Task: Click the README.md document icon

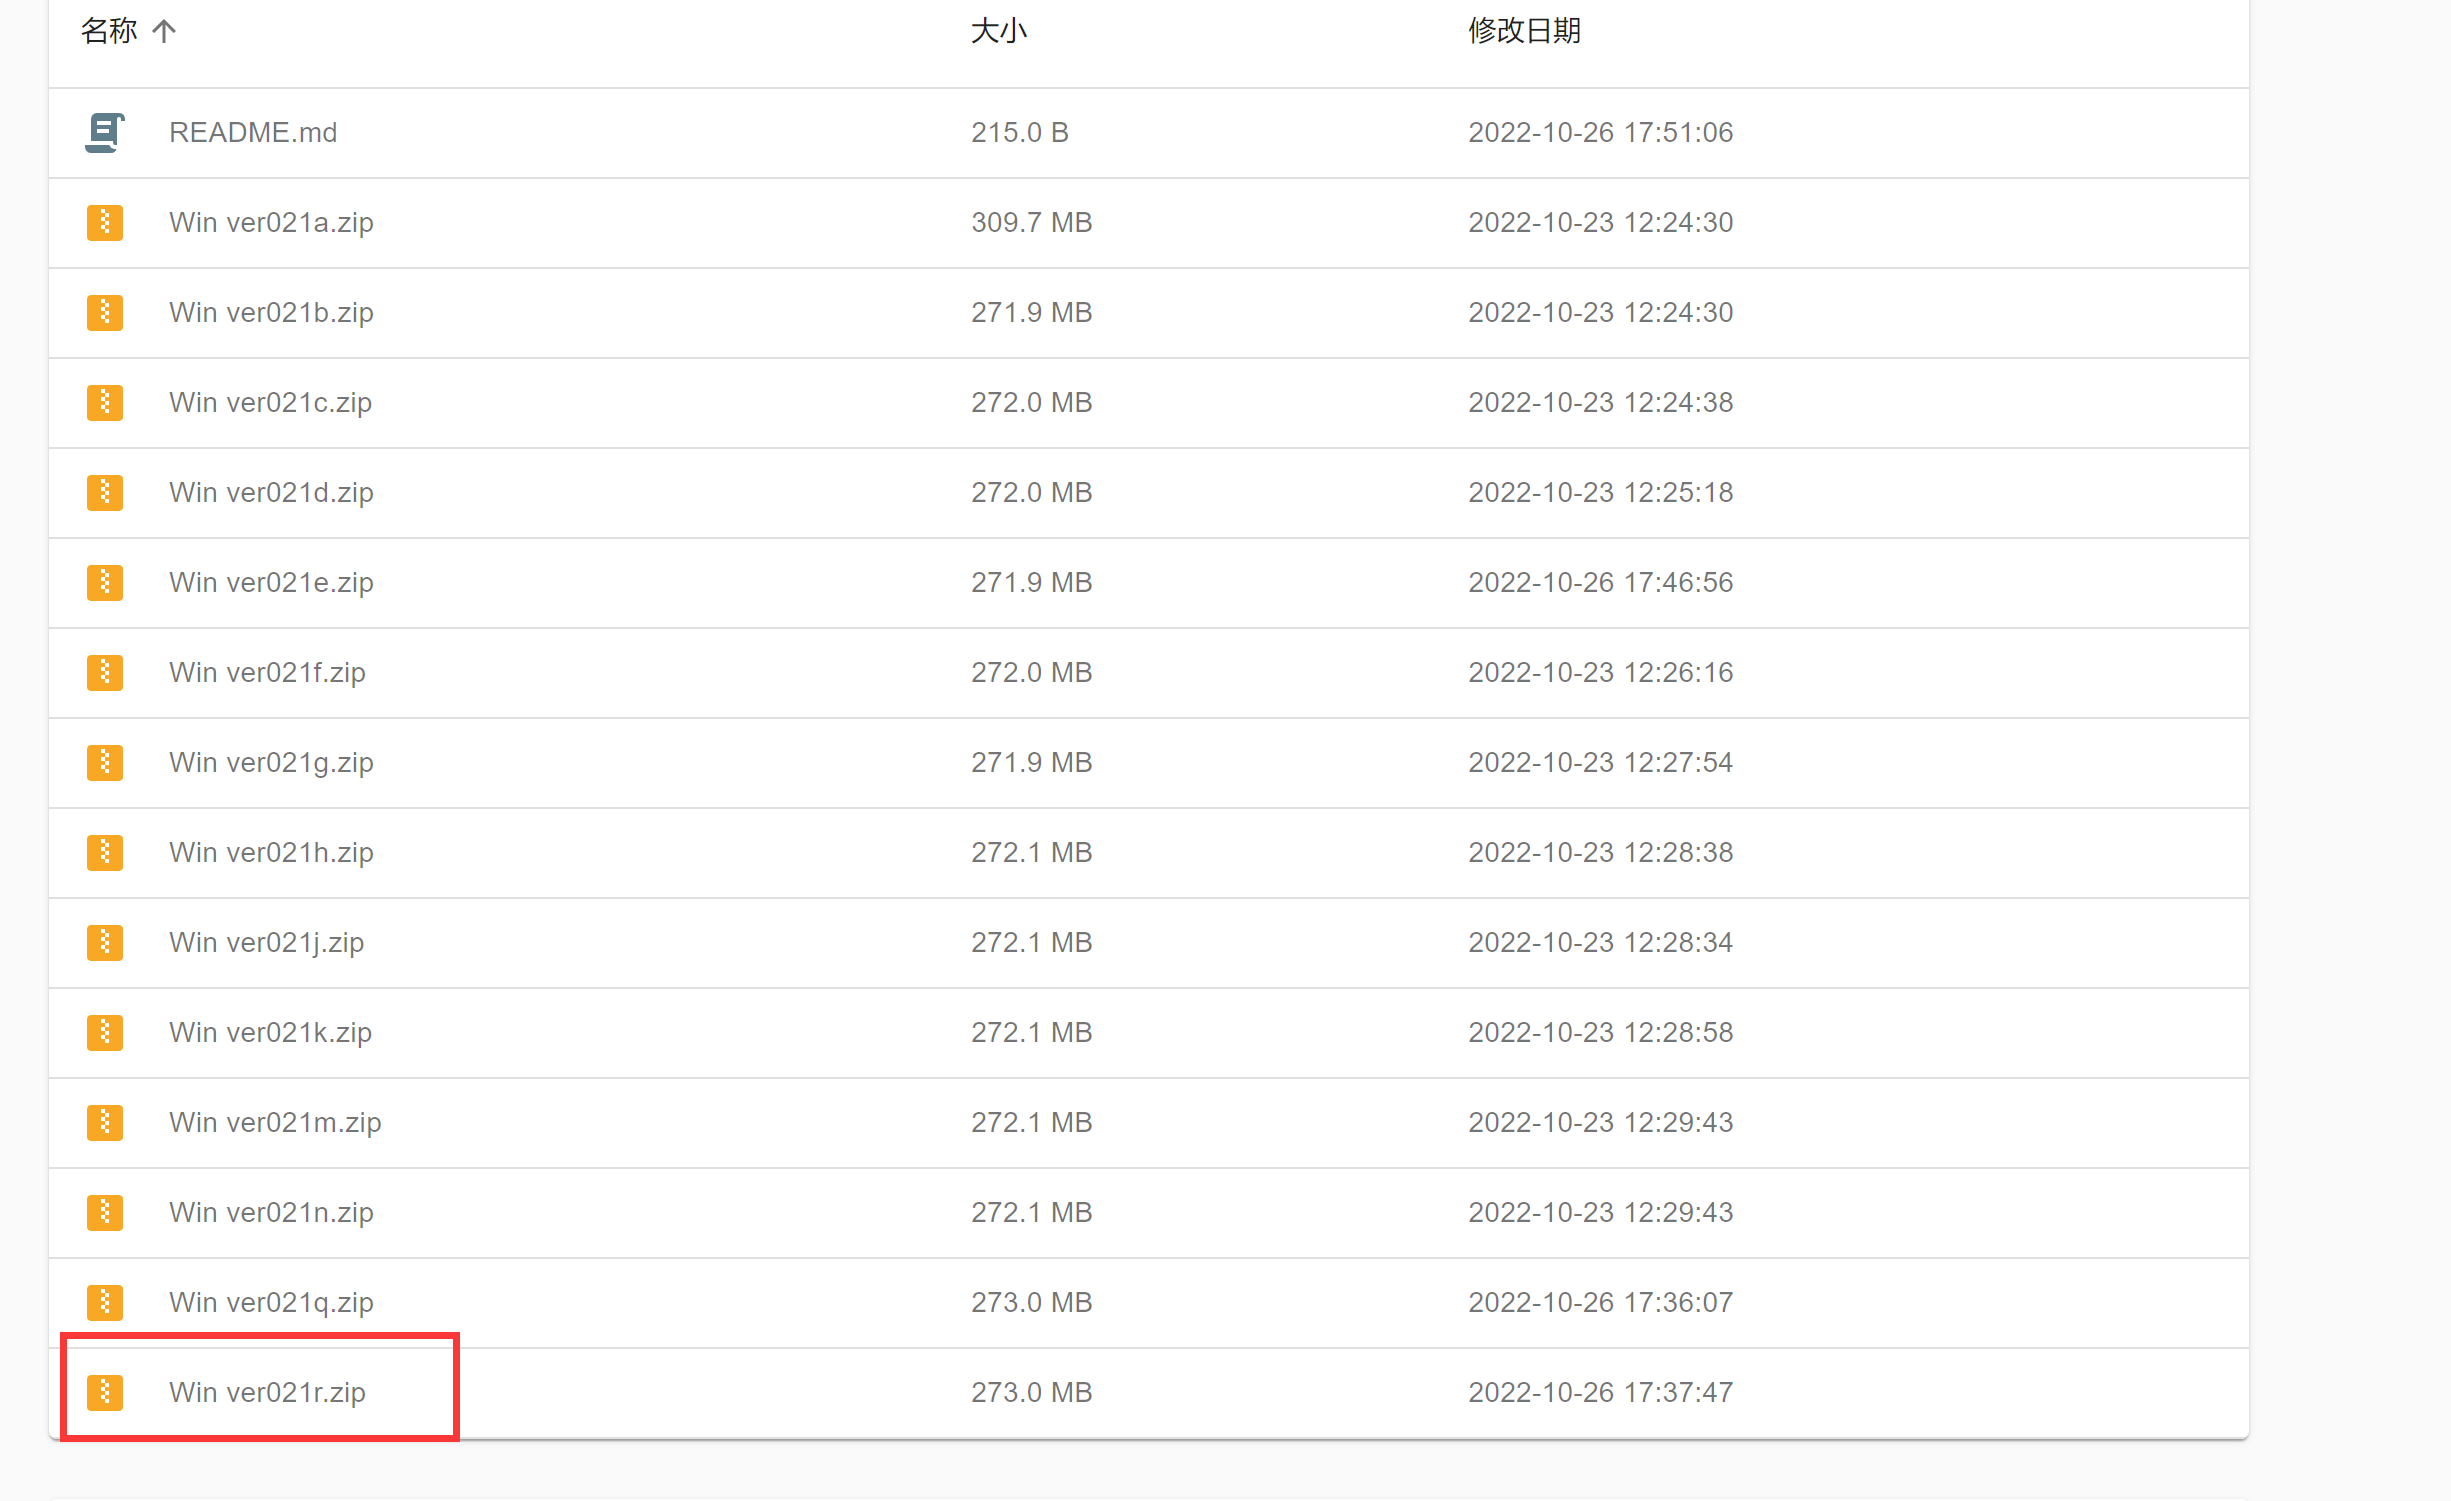Action: (104, 133)
